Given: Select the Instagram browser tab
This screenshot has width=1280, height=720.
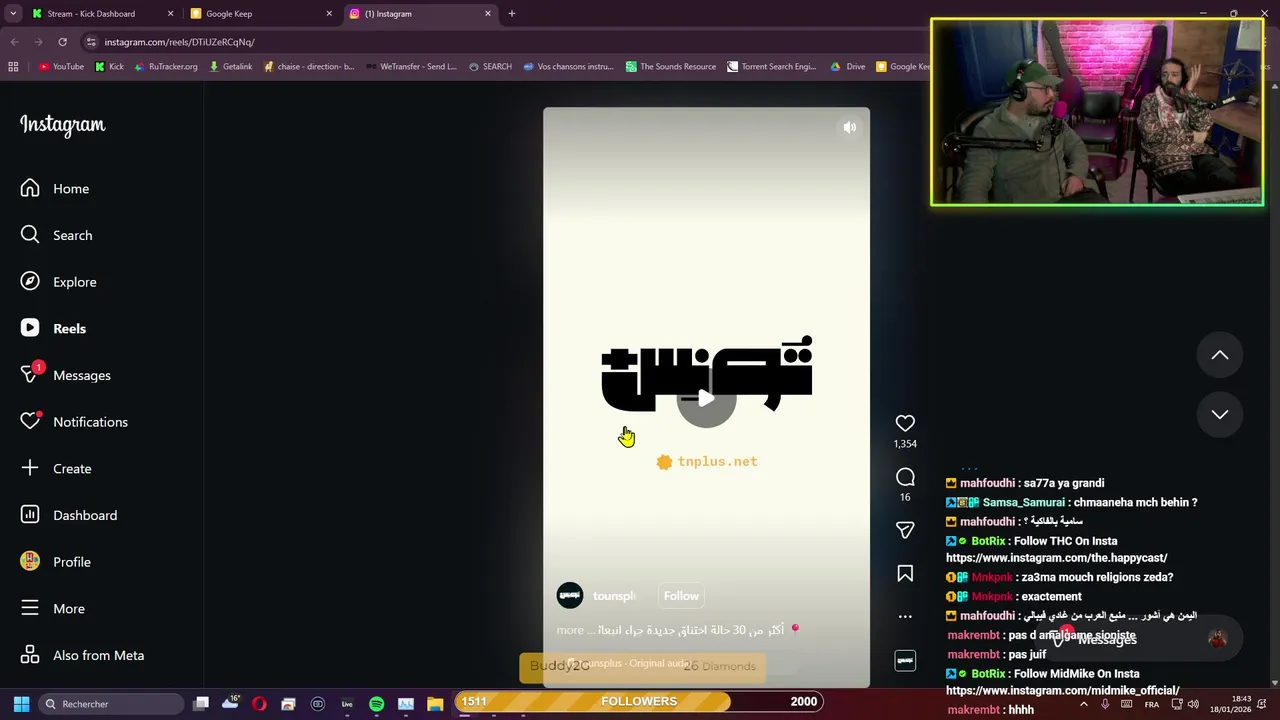Looking at the screenshot, I should 420,14.
